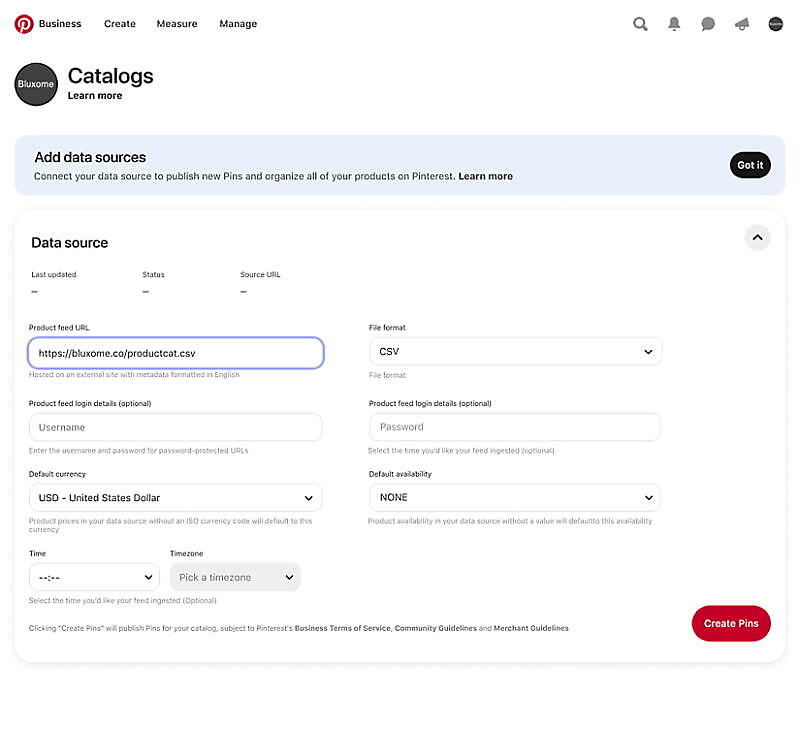Open the account profile avatar in header

(x=775, y=24)
